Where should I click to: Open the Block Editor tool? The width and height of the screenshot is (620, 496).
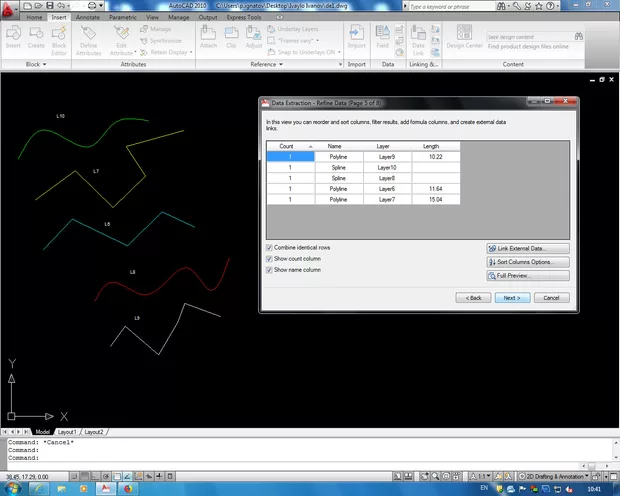click(59, 36)
